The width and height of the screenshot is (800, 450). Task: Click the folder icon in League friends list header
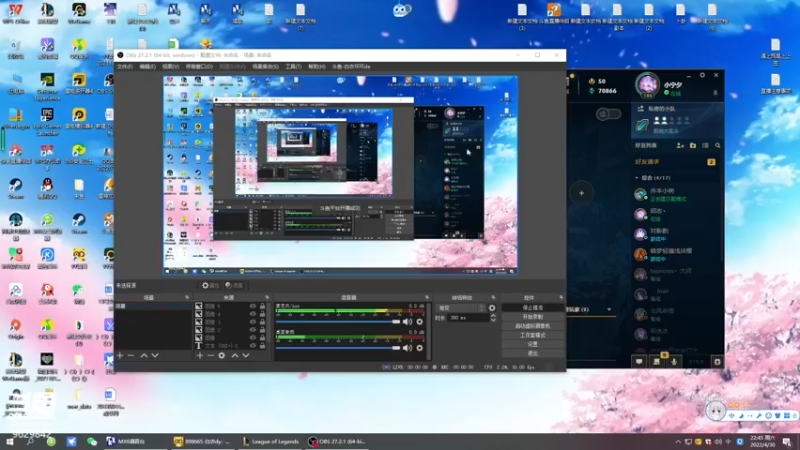tap(693, 145)
